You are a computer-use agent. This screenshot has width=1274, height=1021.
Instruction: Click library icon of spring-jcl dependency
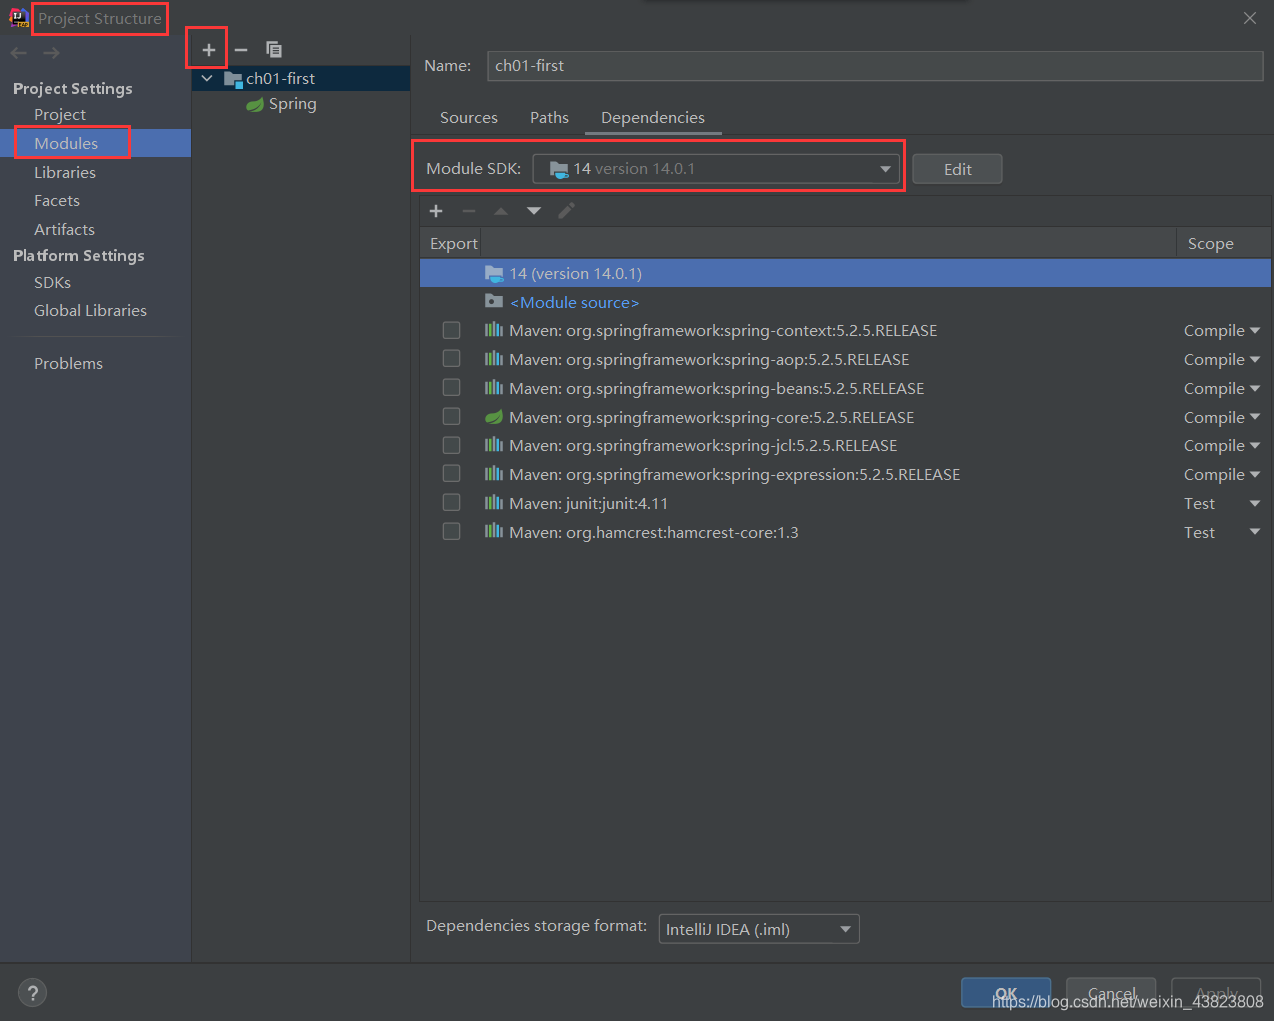pyautogui.click(x=494, y=445)
